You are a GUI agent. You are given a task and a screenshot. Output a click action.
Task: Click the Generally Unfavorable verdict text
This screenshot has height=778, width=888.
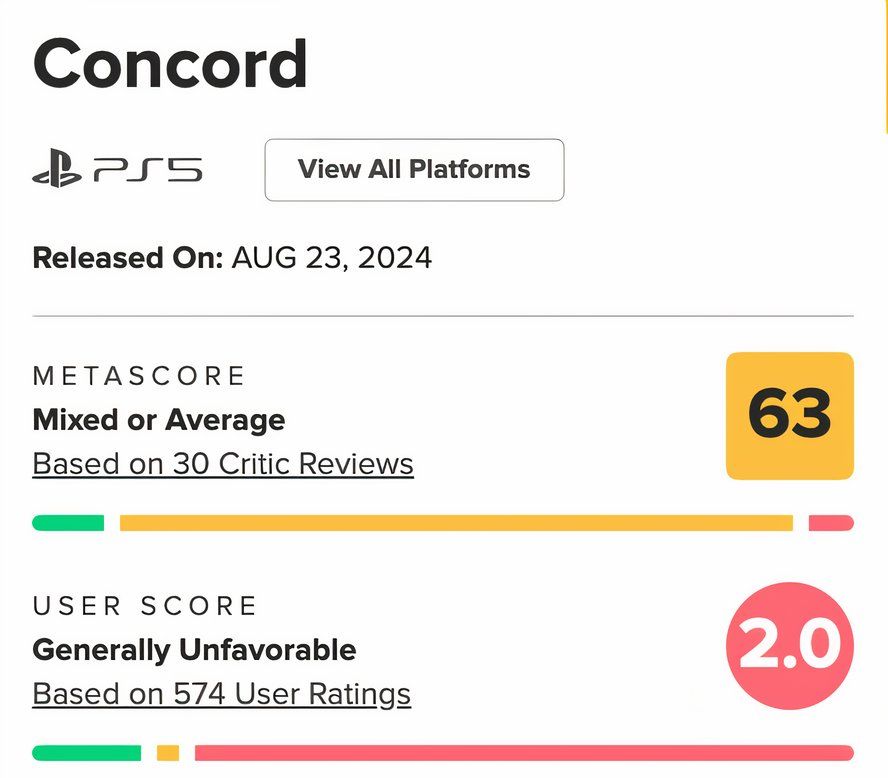tap(195, 650)
